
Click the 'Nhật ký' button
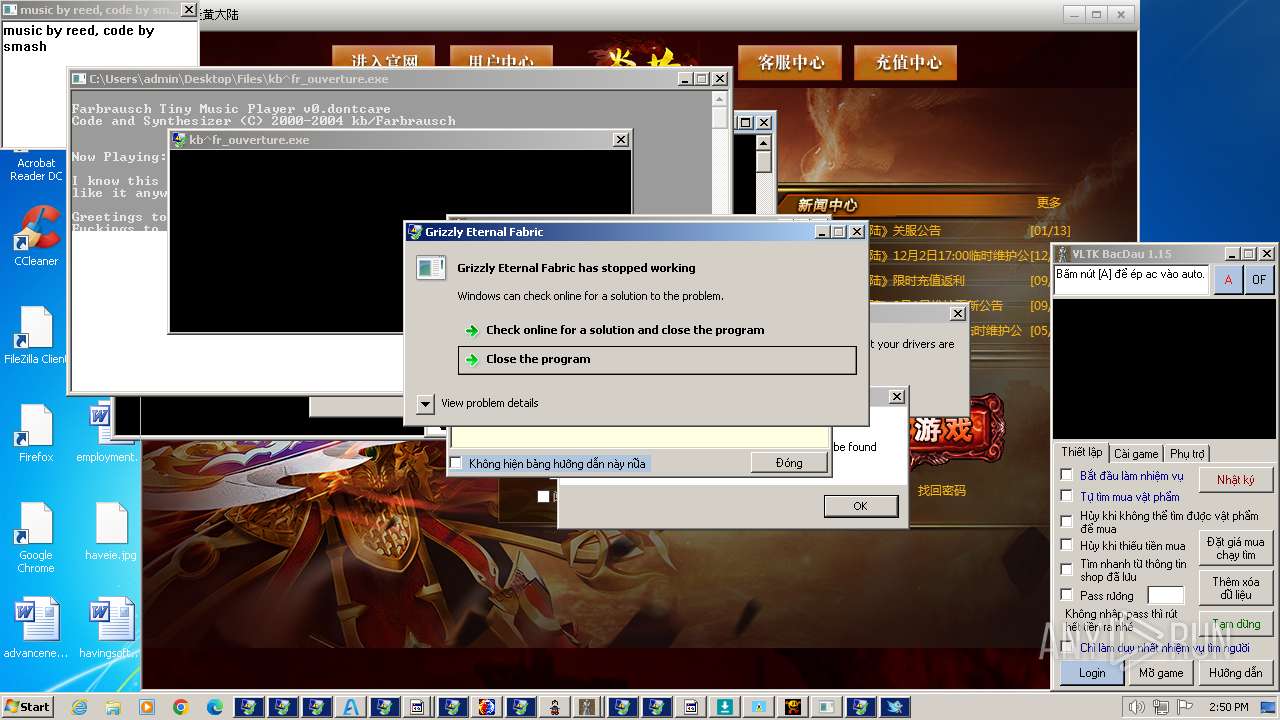[1236, 480]
